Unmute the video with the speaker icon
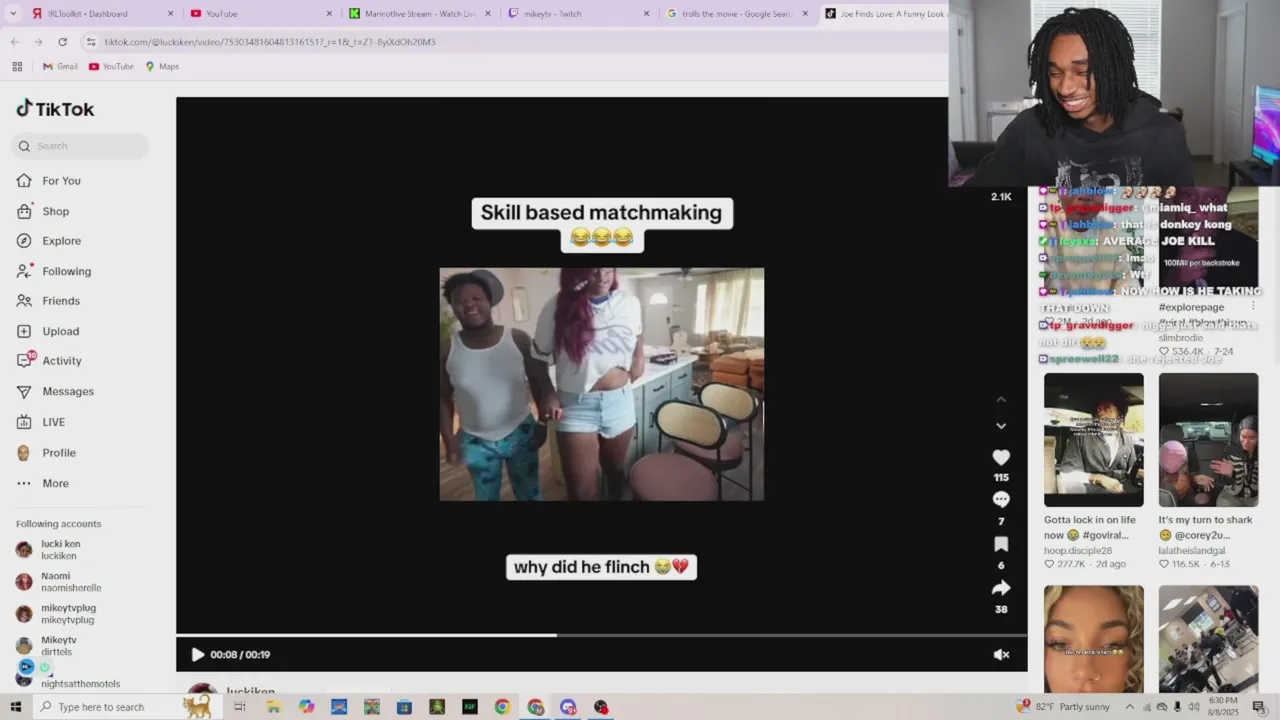 coord(1001,655)
